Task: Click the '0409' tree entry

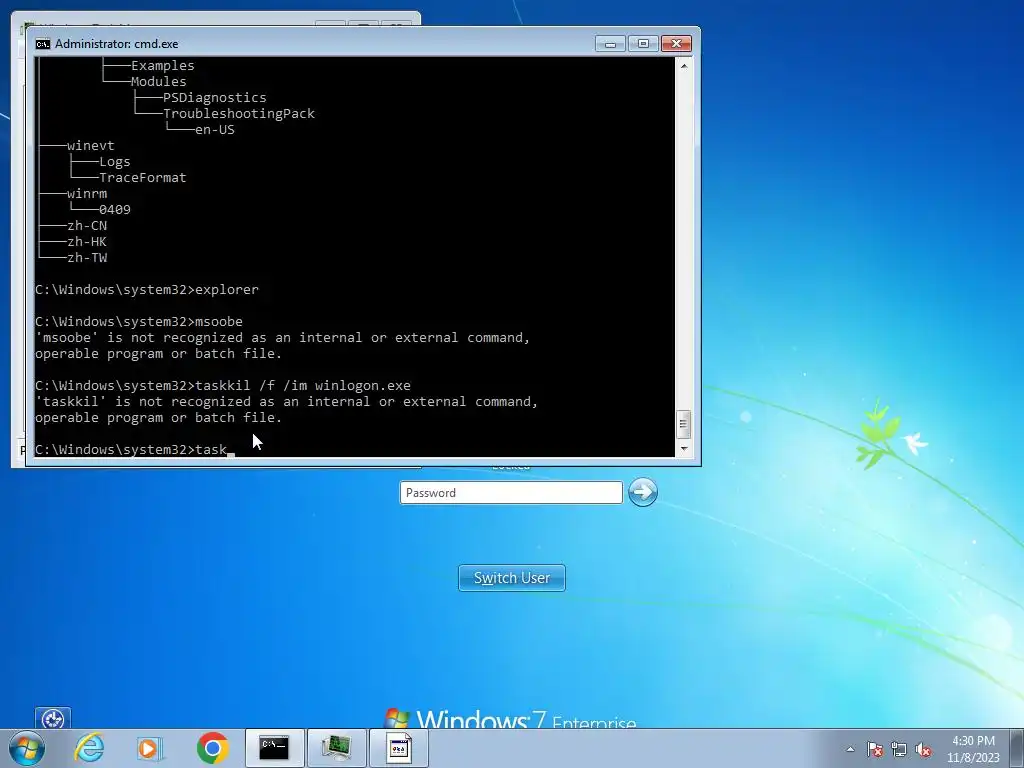Action: click(115, 210)
